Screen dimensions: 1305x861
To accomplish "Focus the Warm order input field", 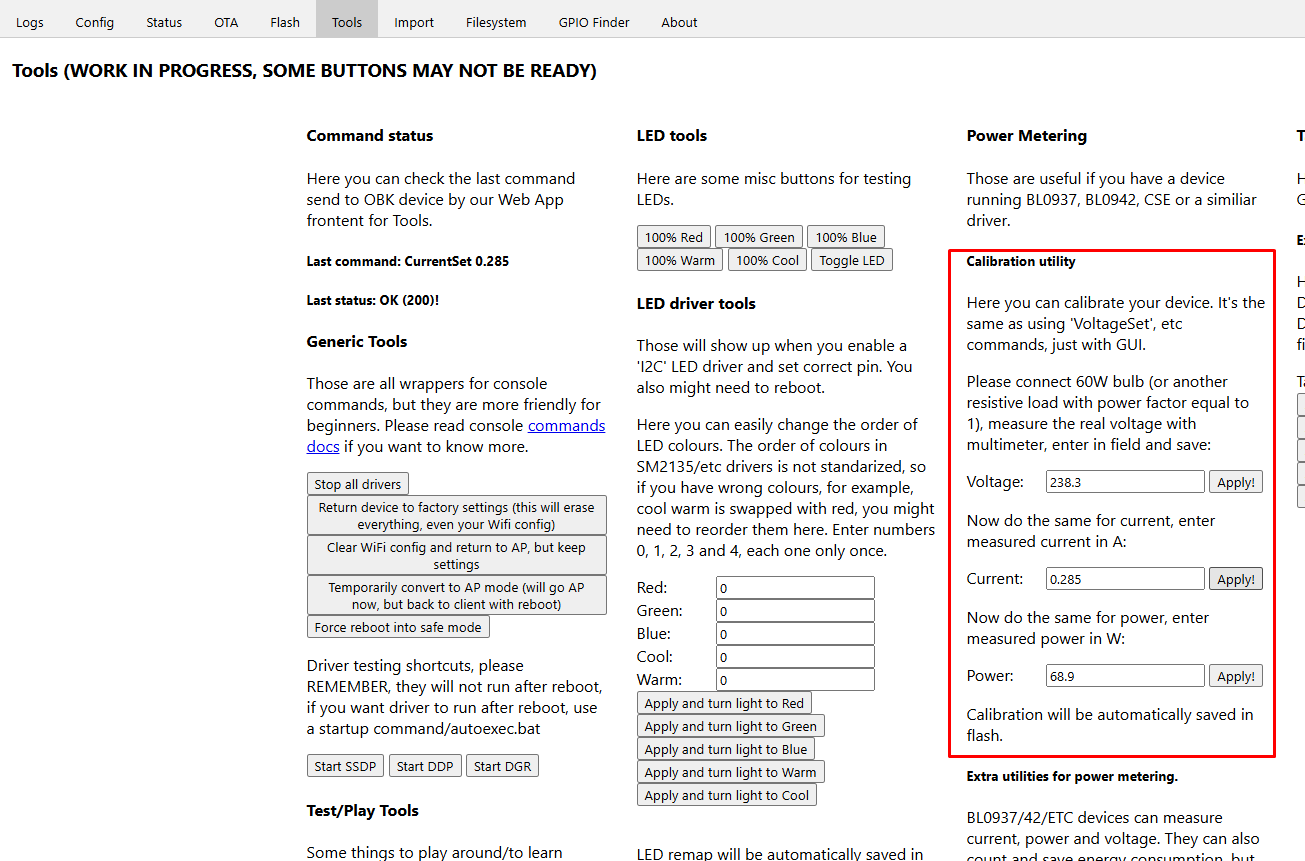I will coord(795,680).
